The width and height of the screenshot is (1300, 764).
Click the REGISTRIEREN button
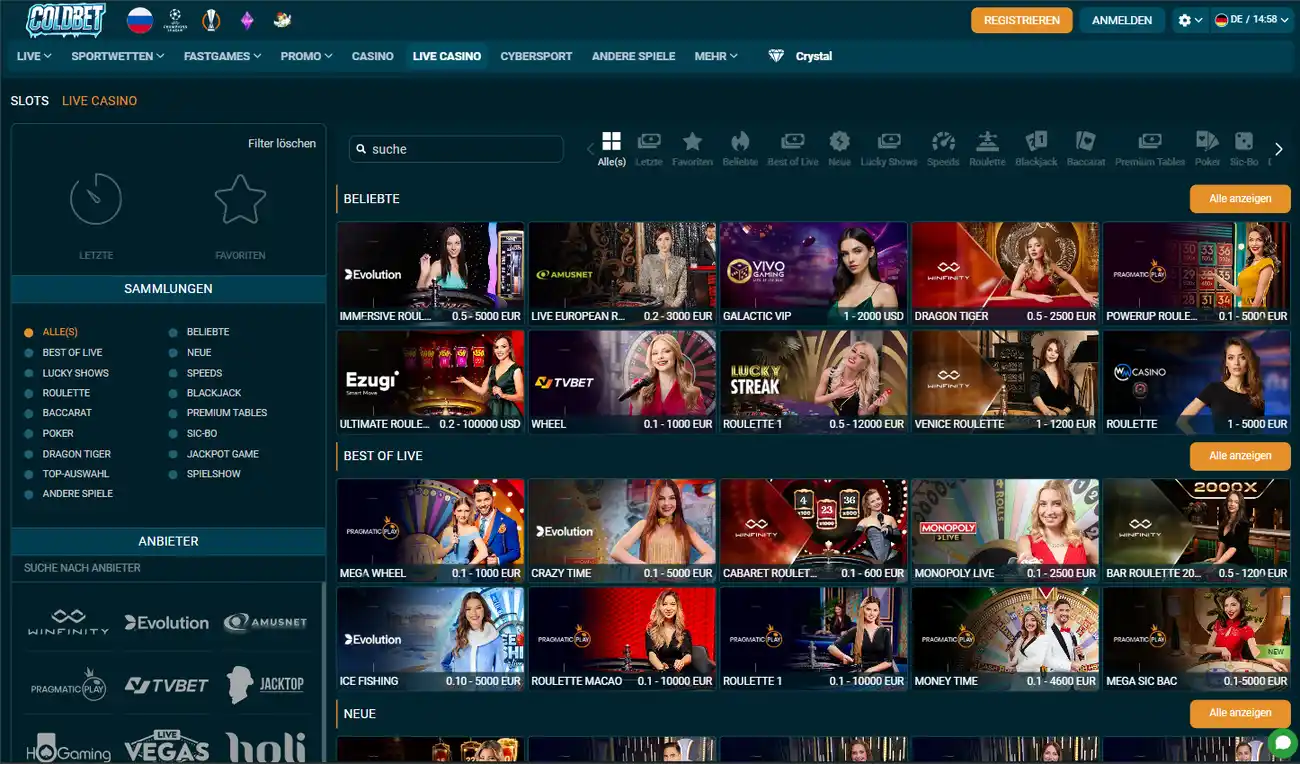point(1021,19)
